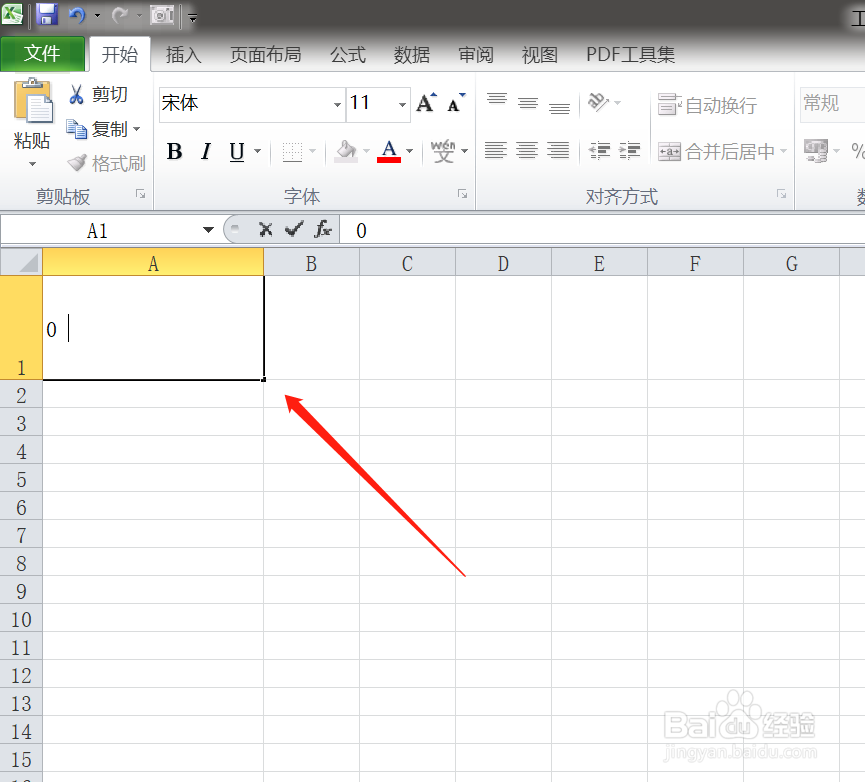Click the increase indent icon

pyautogui.click(x=629, y=150)
